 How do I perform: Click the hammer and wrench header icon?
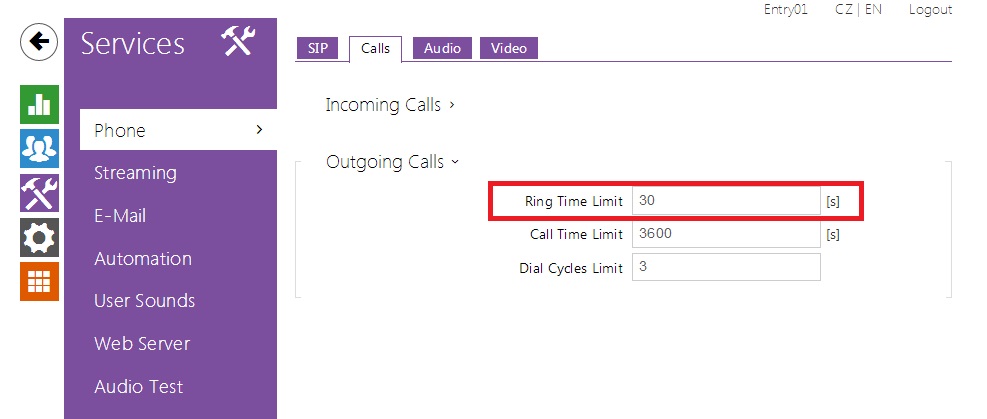coord(238,43)
